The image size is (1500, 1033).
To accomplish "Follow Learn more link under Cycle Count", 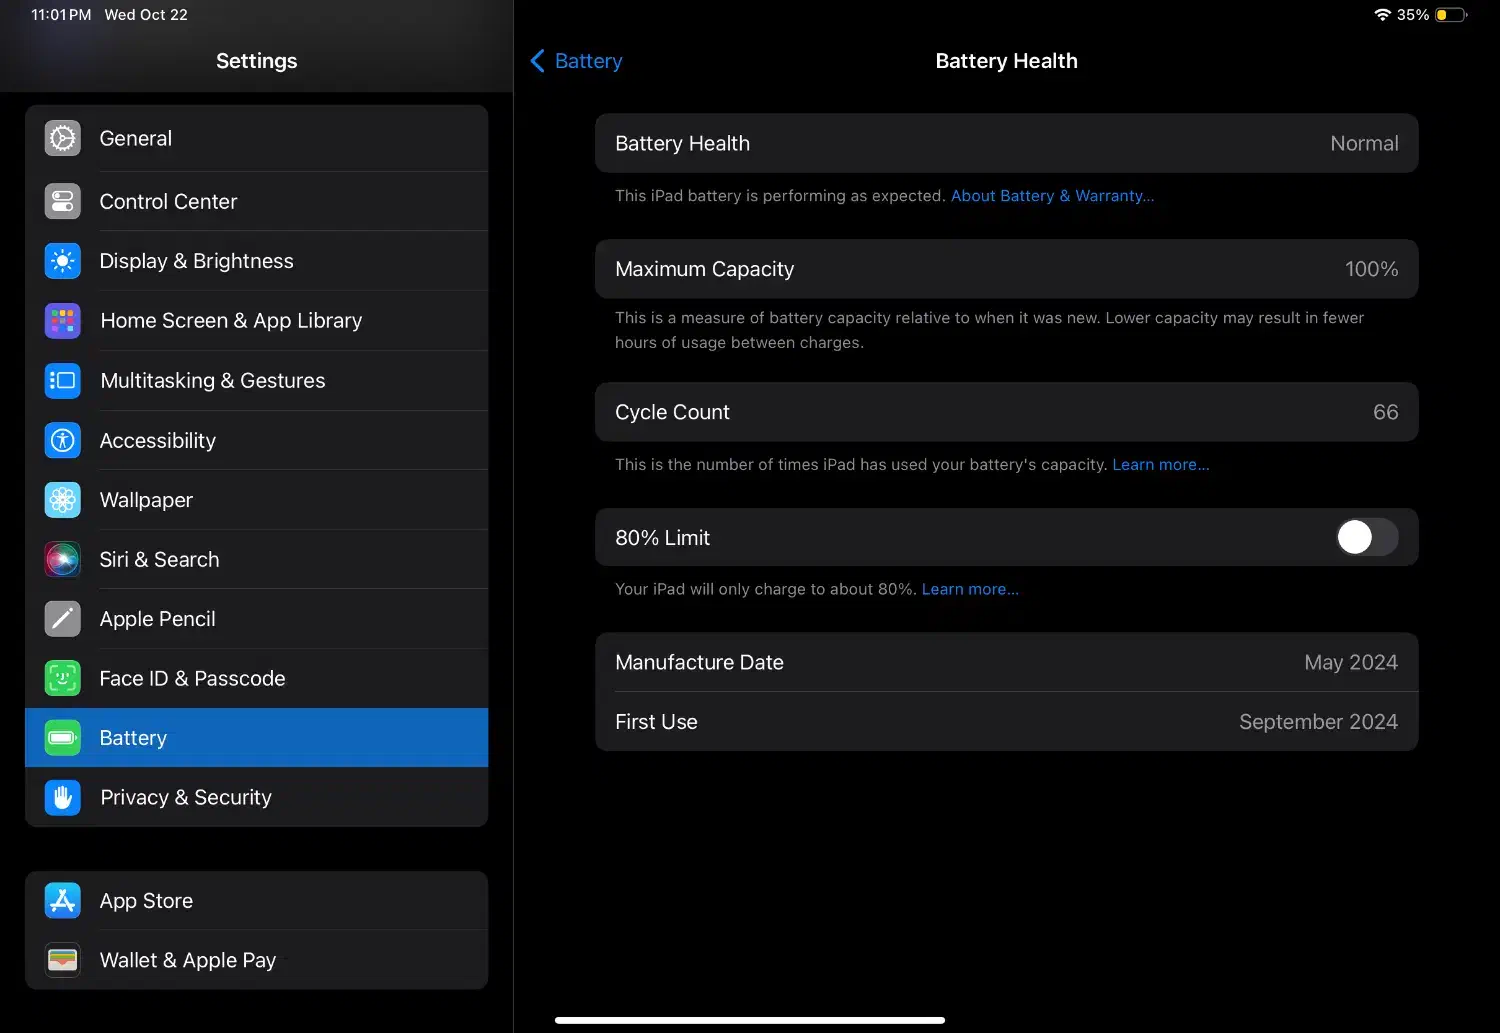I will pyautogui.click(x=1161, y=465).
